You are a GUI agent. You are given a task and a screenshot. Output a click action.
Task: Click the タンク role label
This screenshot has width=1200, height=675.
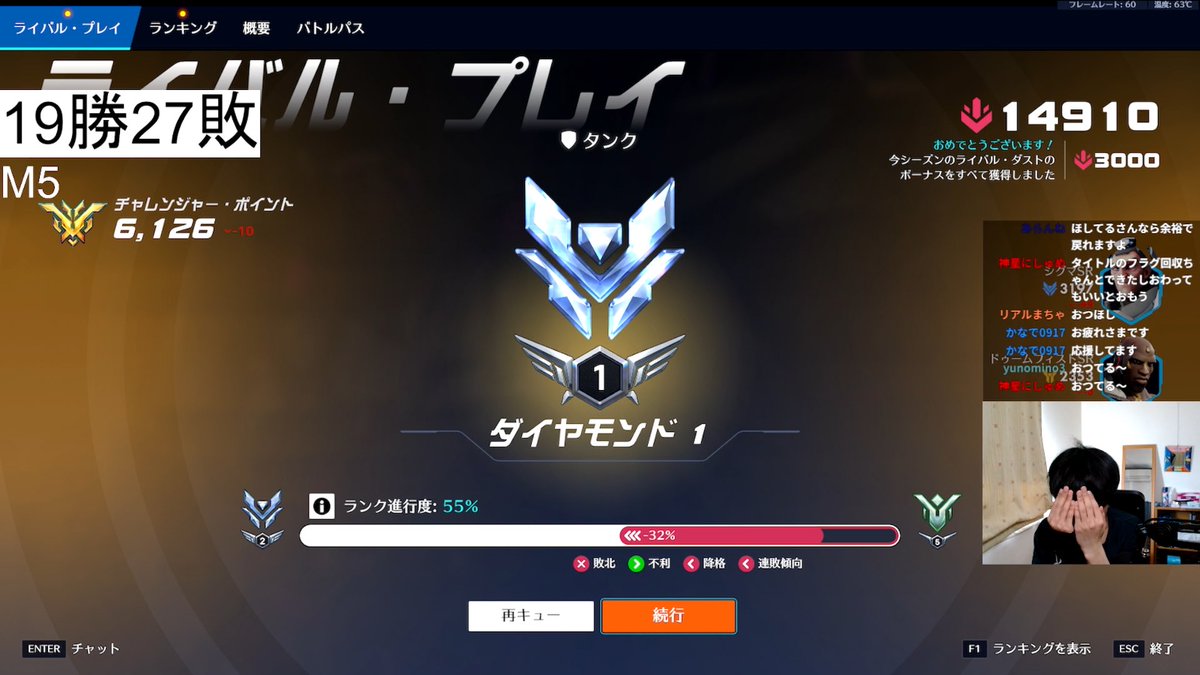608,141
